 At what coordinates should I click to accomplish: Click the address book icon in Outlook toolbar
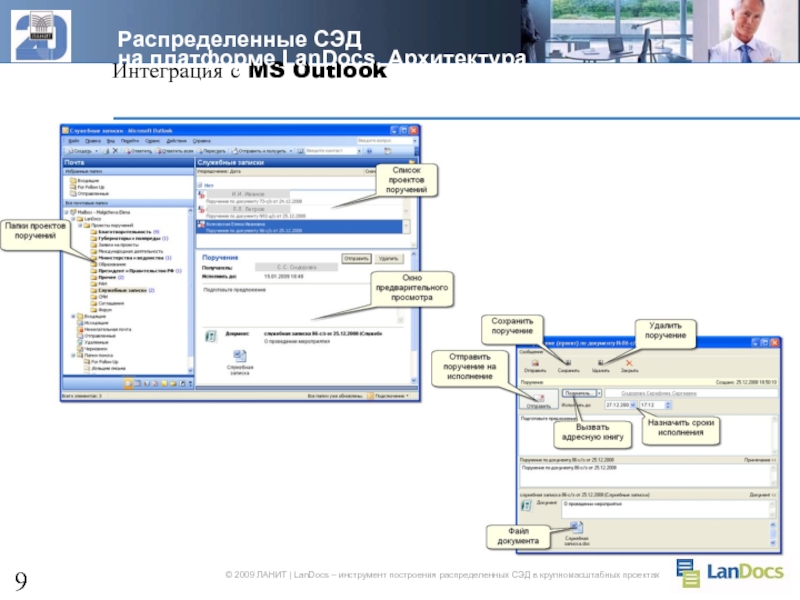click(x=301, y=151)
